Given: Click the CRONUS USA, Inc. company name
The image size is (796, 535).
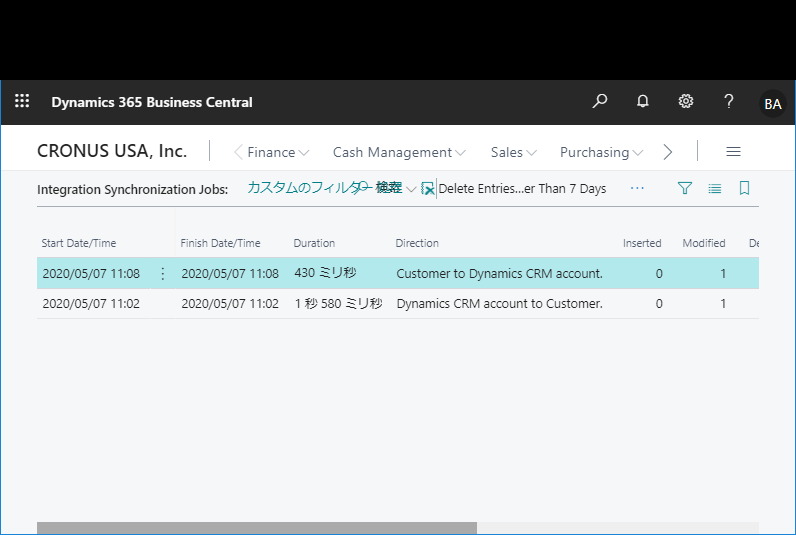Looking at the screenshot, I should pyautogui.click(x=112, y=151).
